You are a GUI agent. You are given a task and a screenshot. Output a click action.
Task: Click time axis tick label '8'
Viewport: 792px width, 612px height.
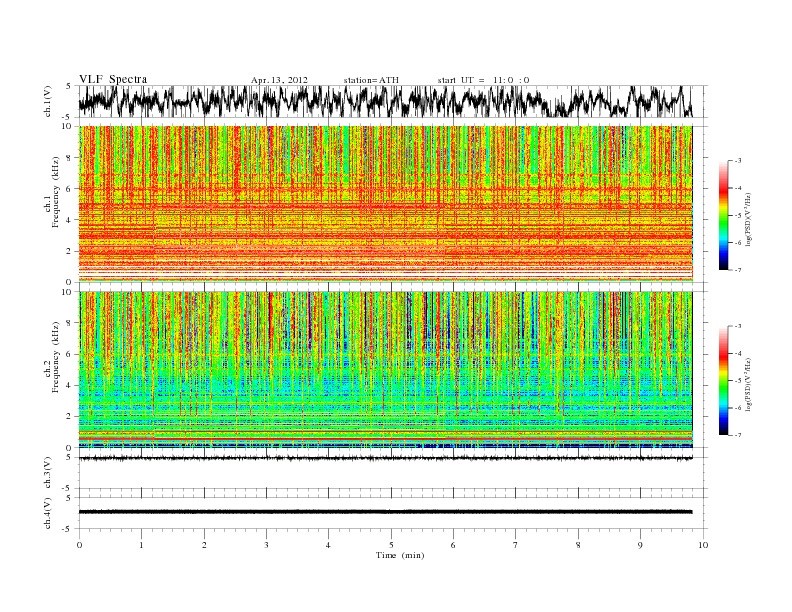(578, 545)
